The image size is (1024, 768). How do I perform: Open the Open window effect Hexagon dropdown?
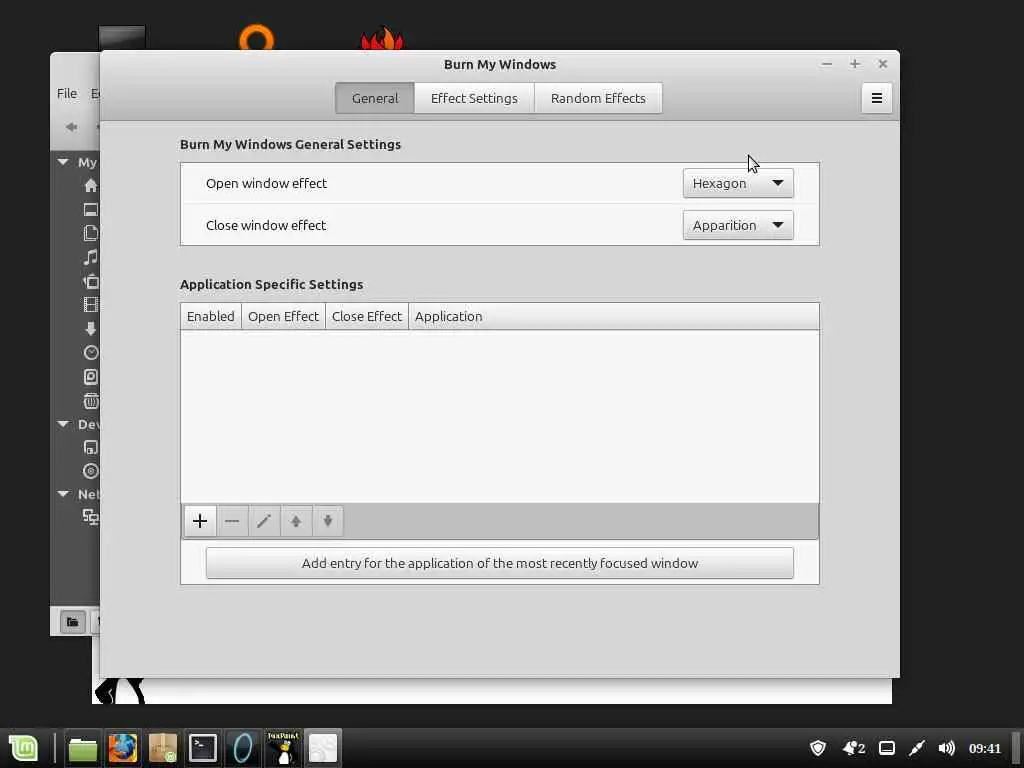pyautogui.click(x=738, y=184)
